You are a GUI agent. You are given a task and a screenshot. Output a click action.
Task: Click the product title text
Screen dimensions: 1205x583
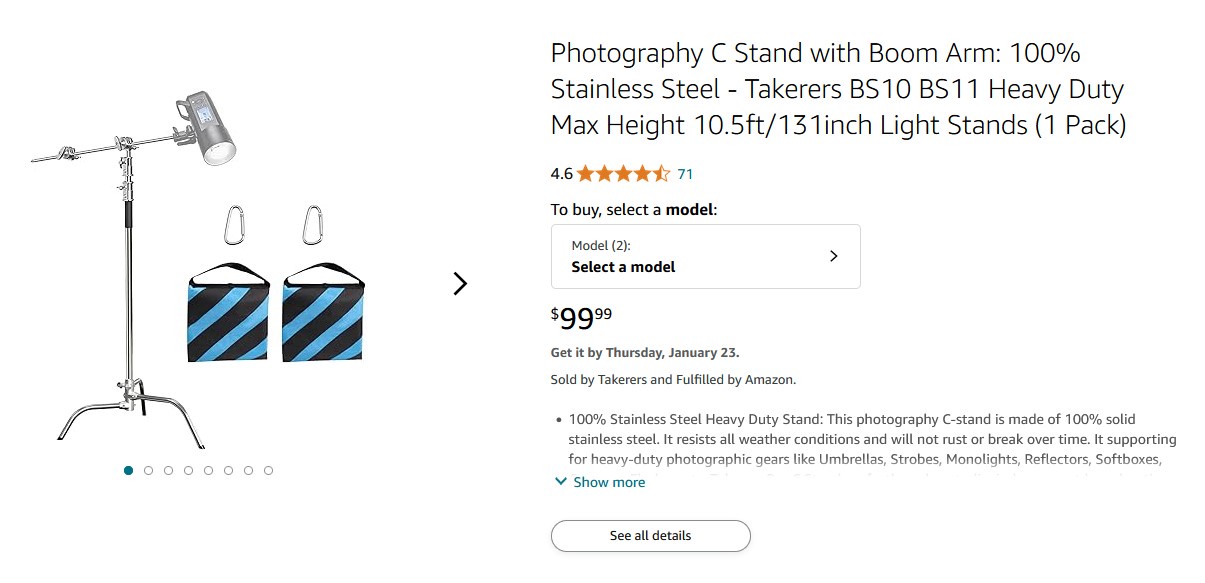pos(838,89)
